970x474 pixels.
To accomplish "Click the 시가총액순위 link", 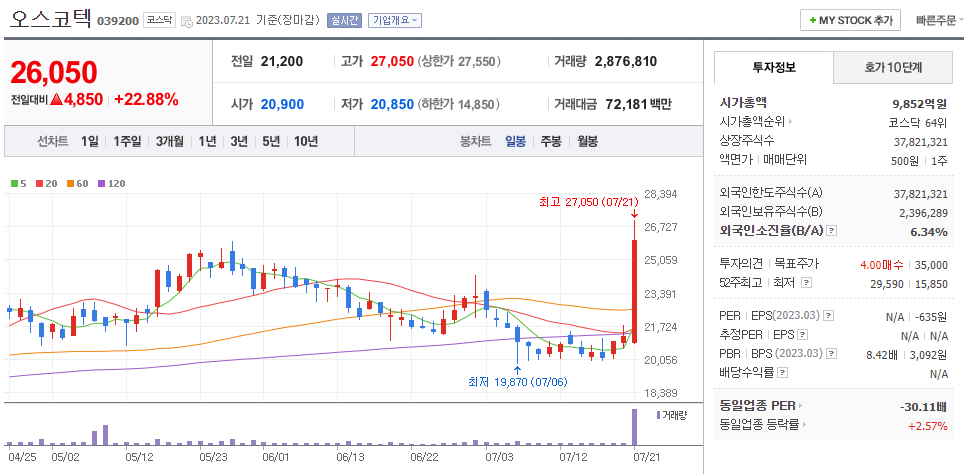I will click(x=752, y=122).
